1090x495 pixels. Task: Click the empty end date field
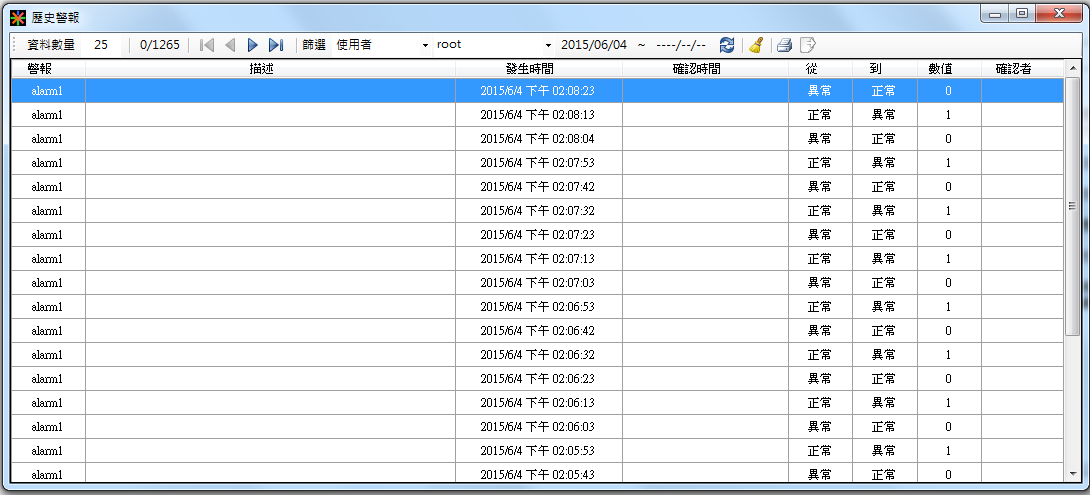pyautogui.click(x=681, y=45)
